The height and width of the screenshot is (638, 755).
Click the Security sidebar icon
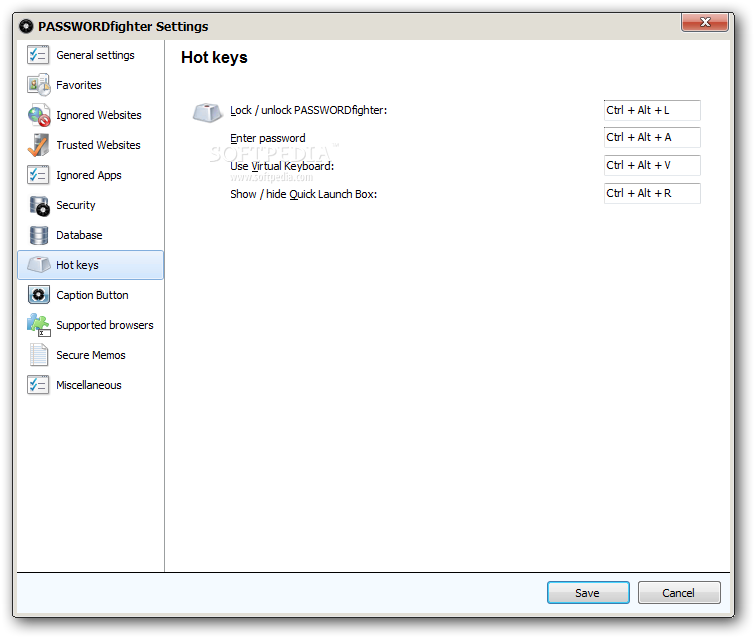coord(39,206)
